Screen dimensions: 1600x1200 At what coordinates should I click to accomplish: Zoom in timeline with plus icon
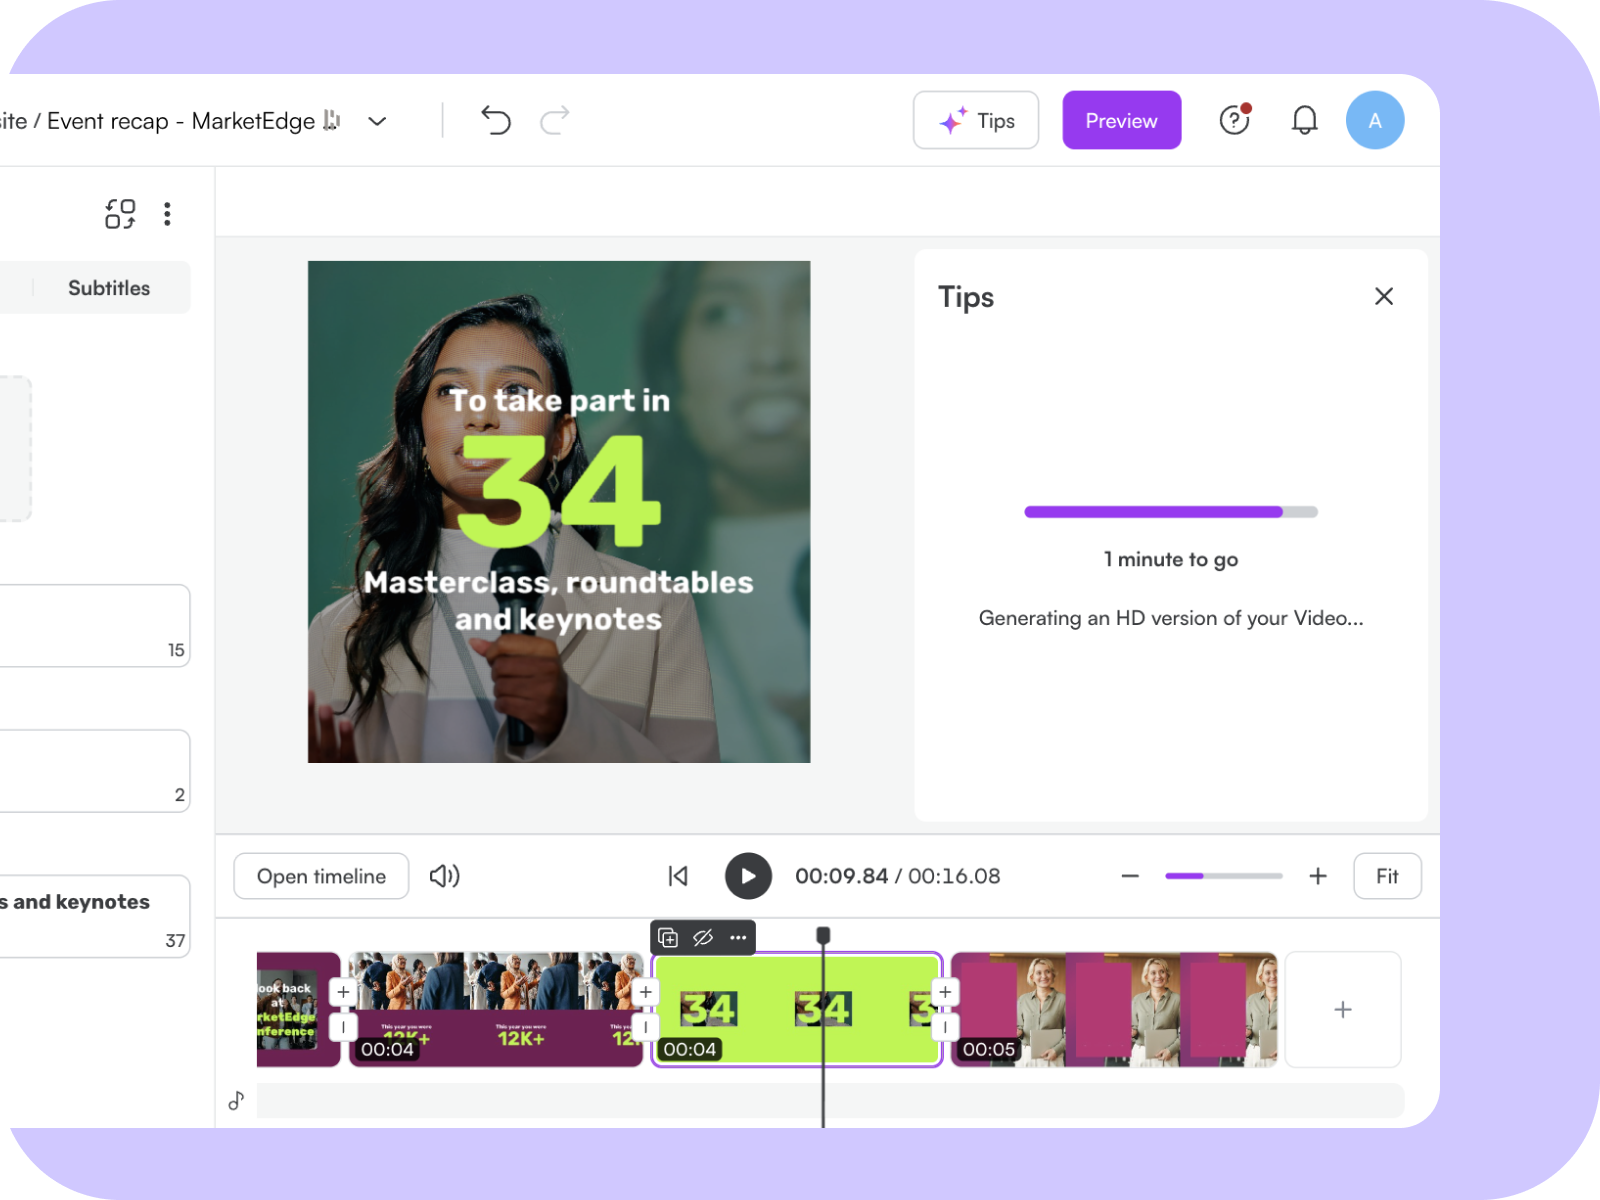1318,876
